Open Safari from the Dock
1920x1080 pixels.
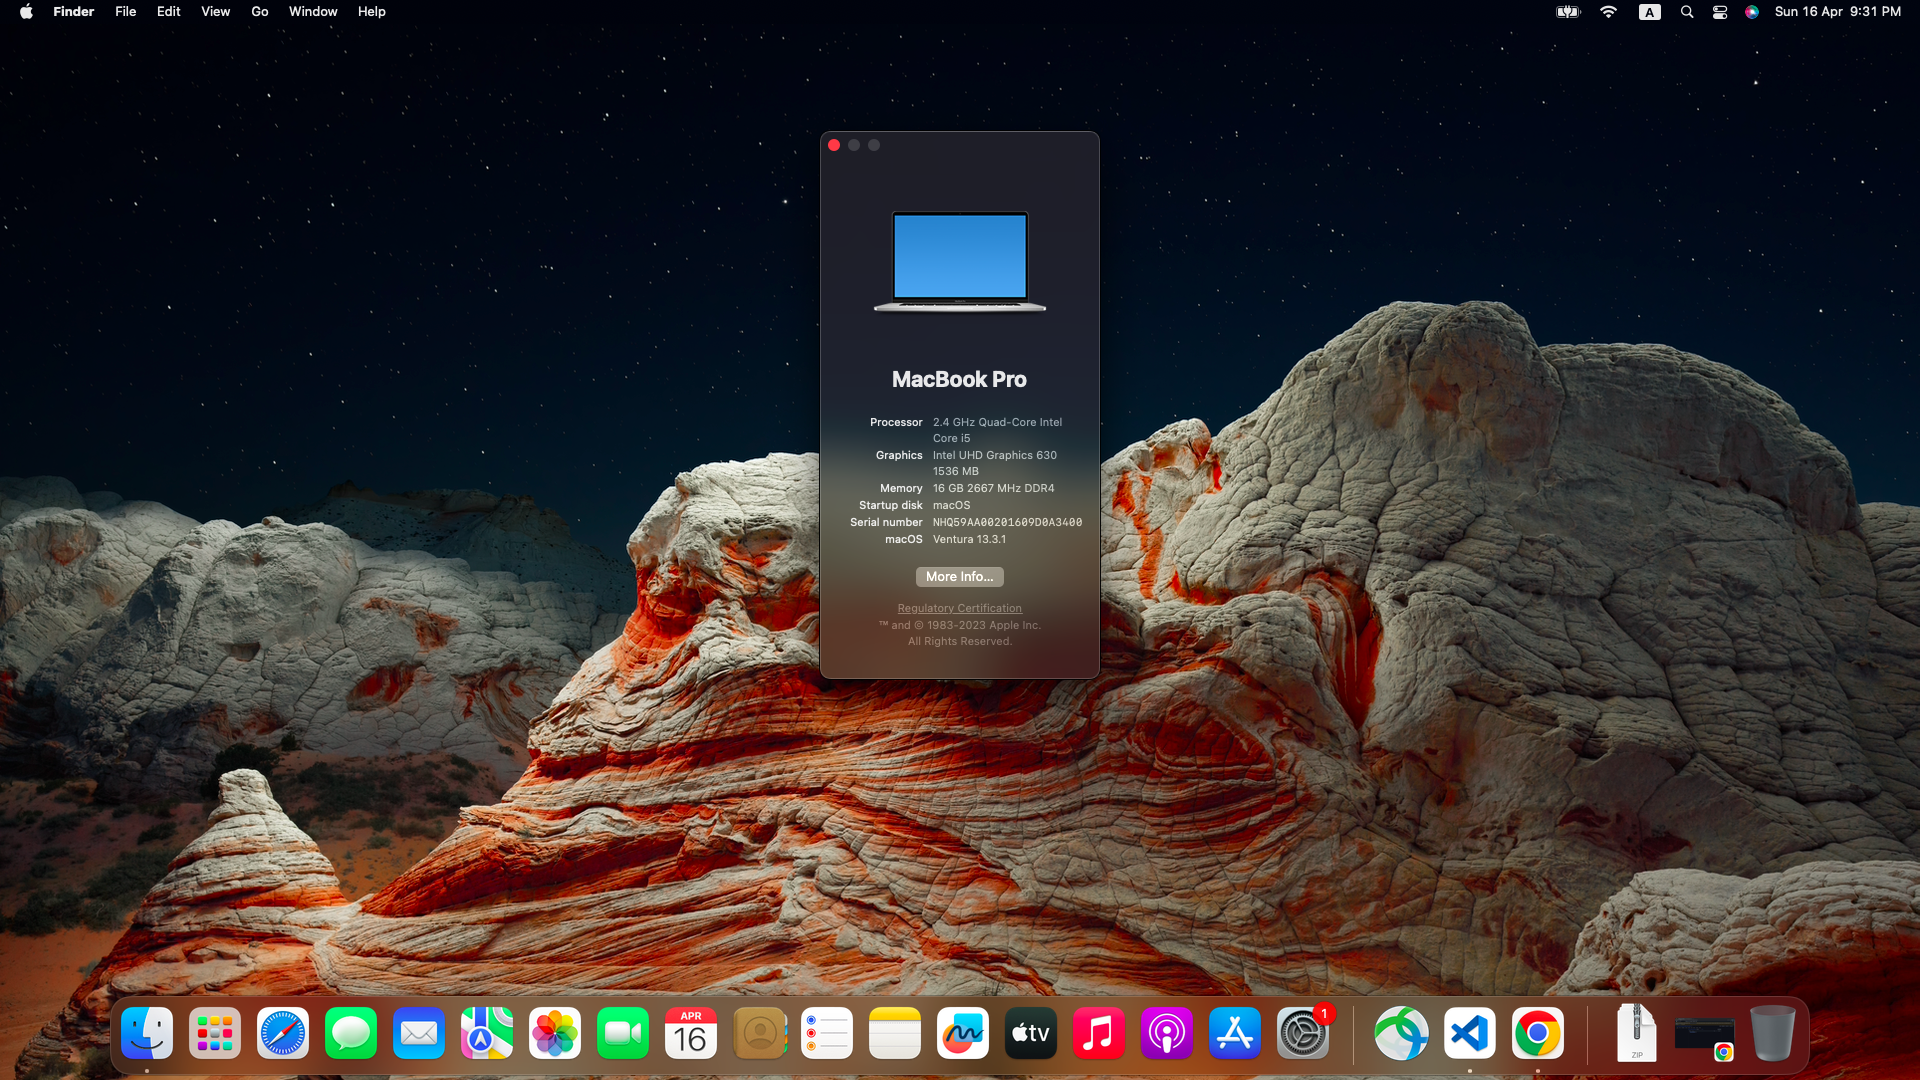[x=283, y=1033]
